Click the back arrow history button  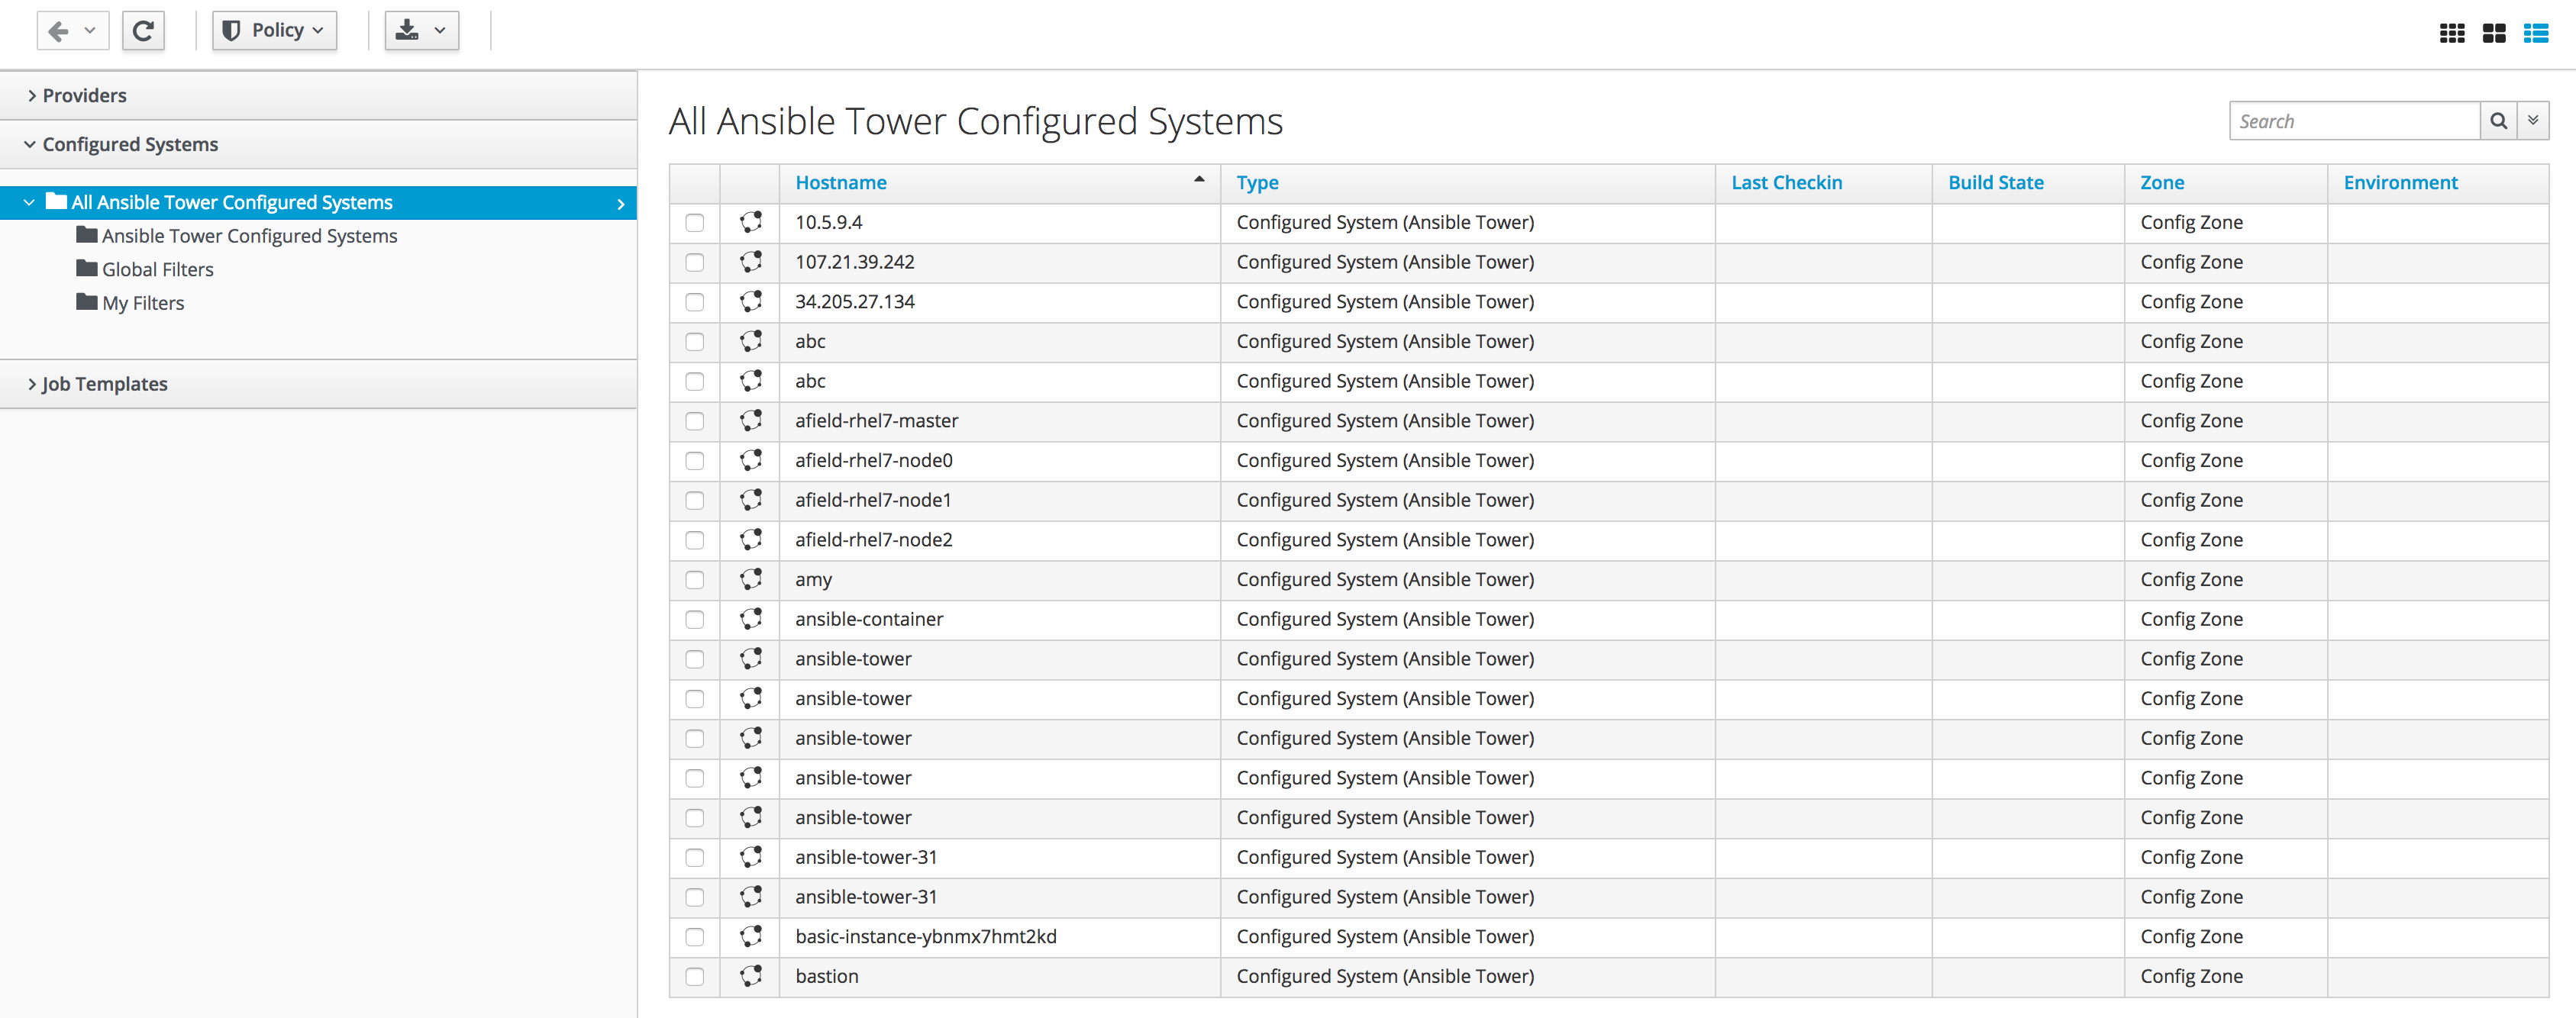pos(72,31)
